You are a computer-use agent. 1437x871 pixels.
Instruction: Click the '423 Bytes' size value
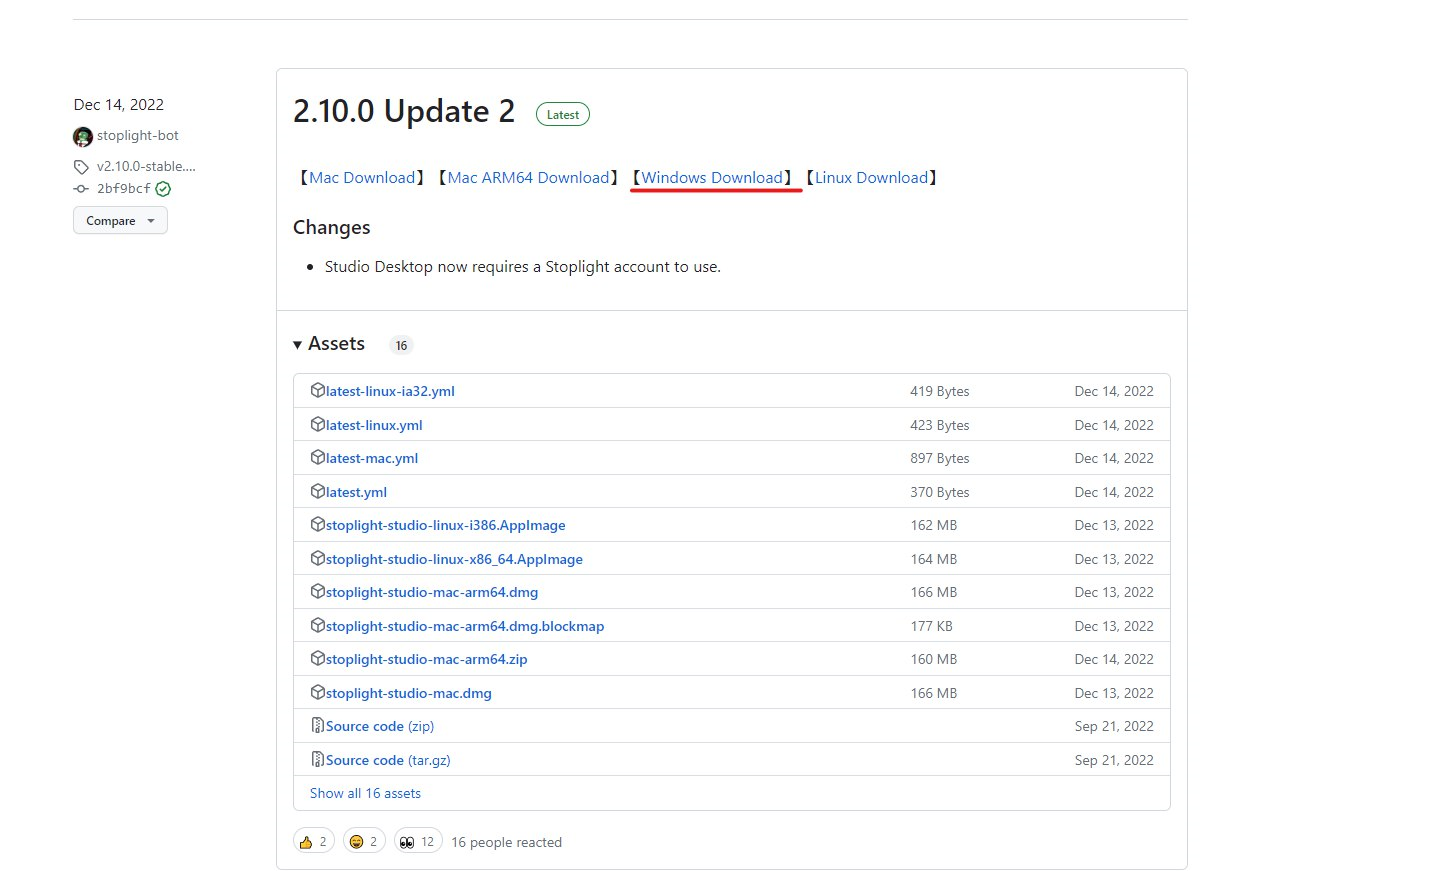pos(940,425)
